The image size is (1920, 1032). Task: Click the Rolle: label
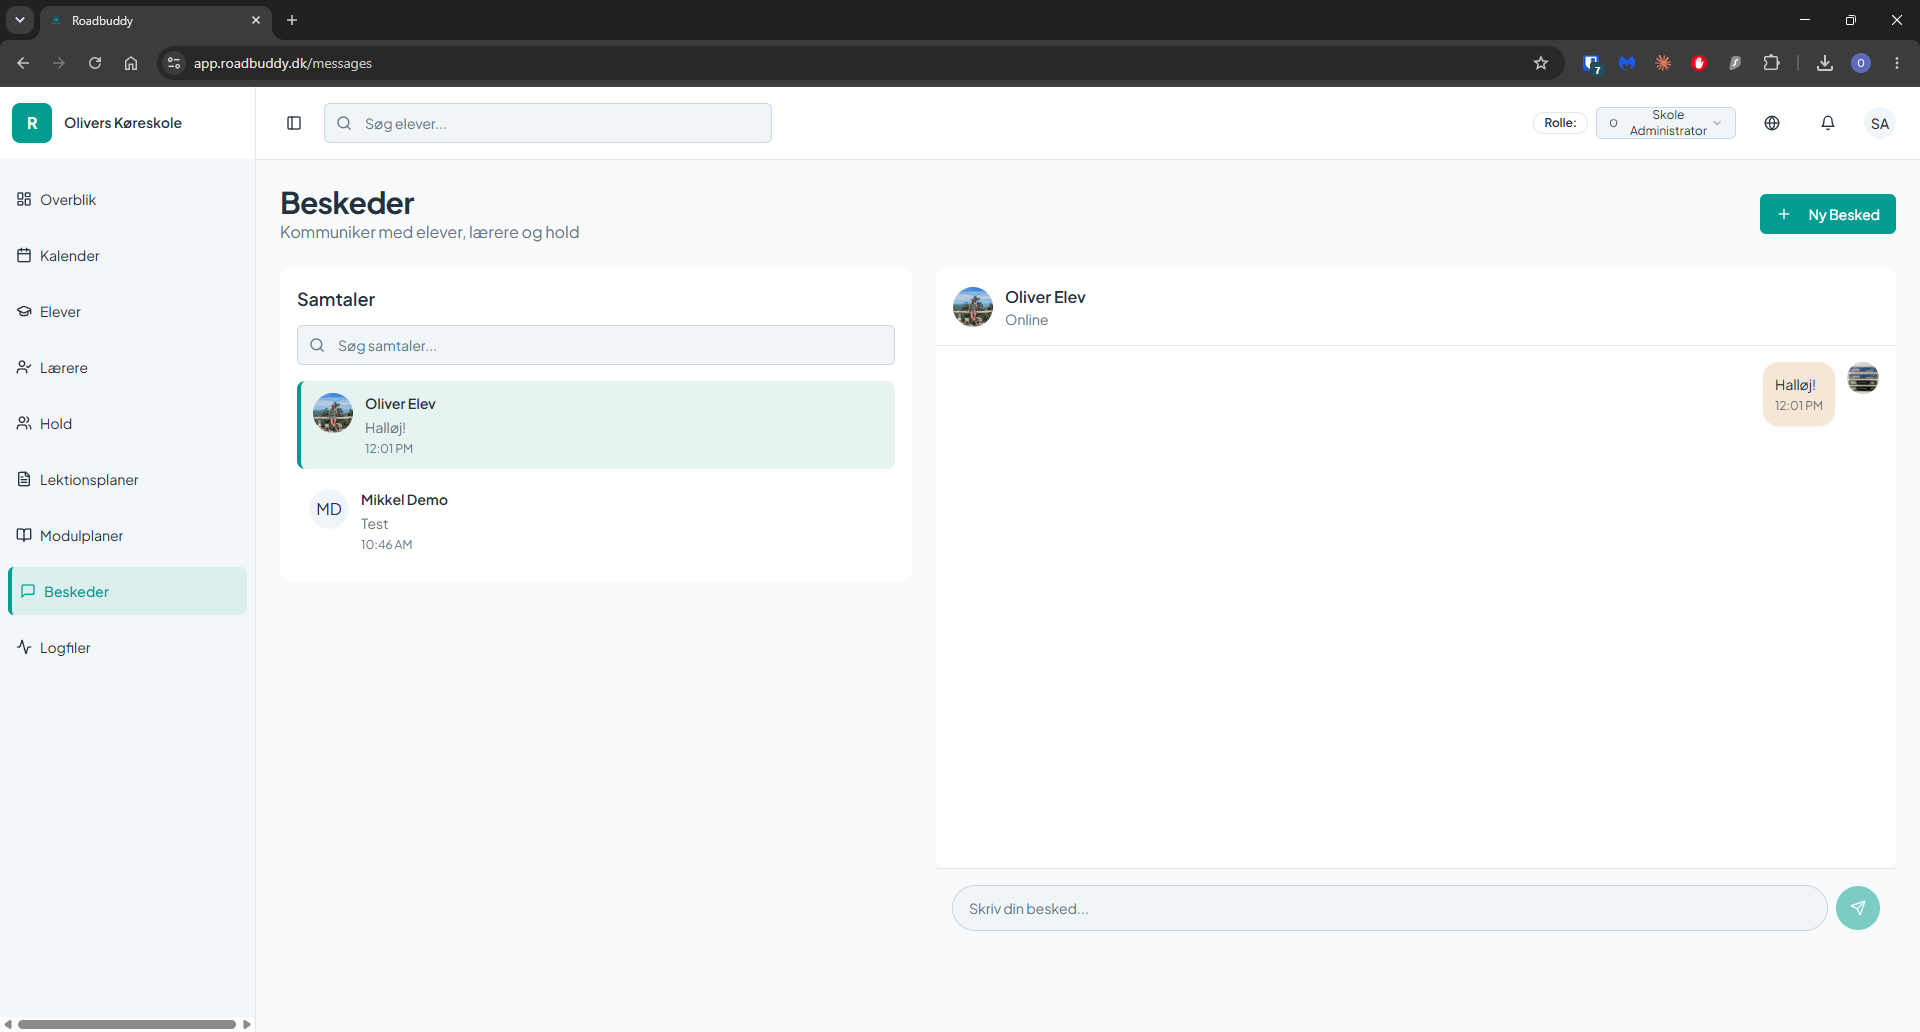click(1560, 123)
